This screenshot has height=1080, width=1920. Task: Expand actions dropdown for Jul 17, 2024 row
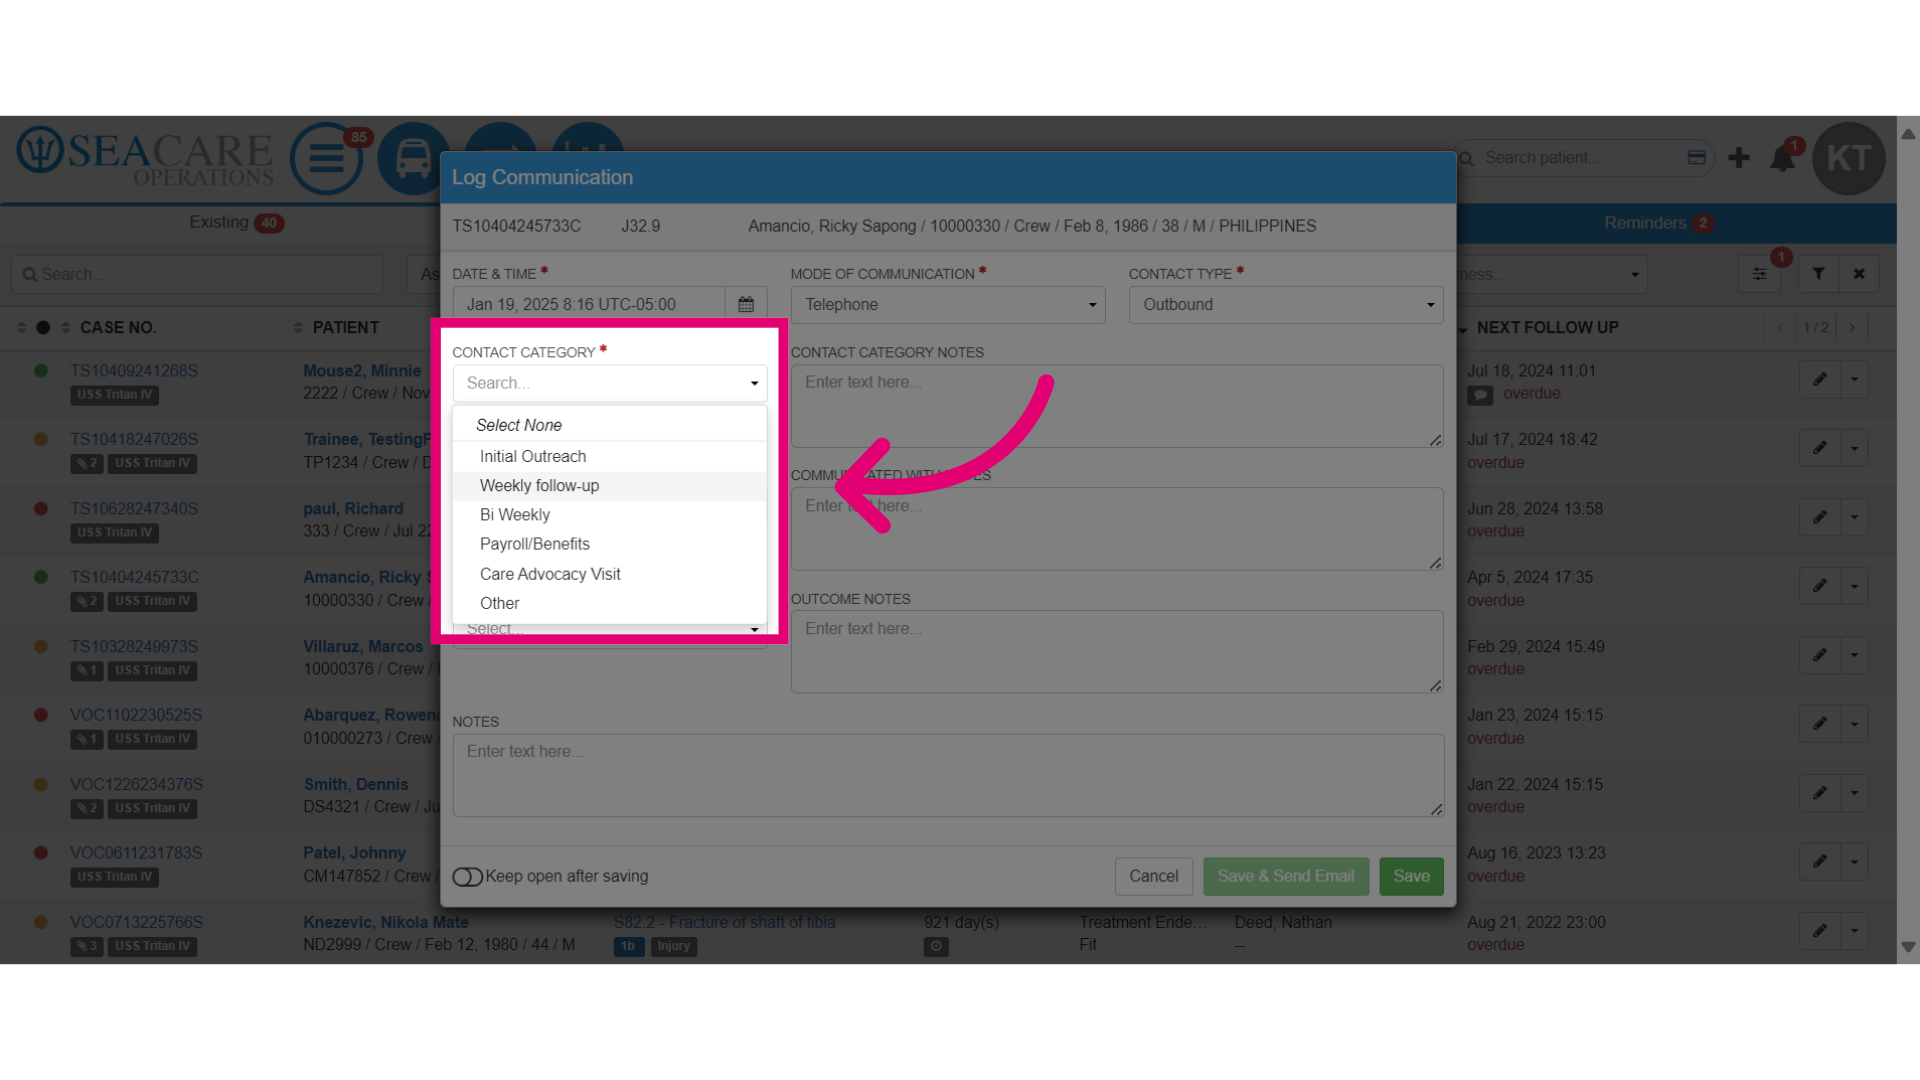click(1855, 448)
